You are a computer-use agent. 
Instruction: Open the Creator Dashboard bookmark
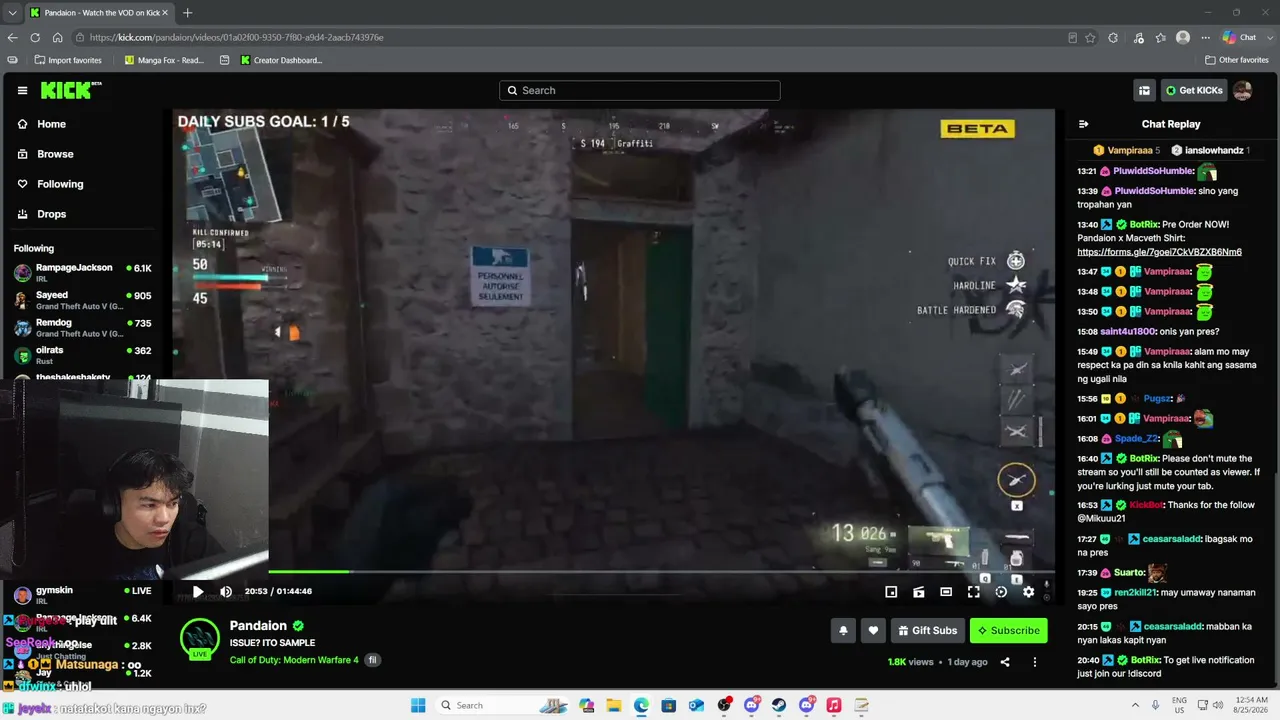coord(281,60)
